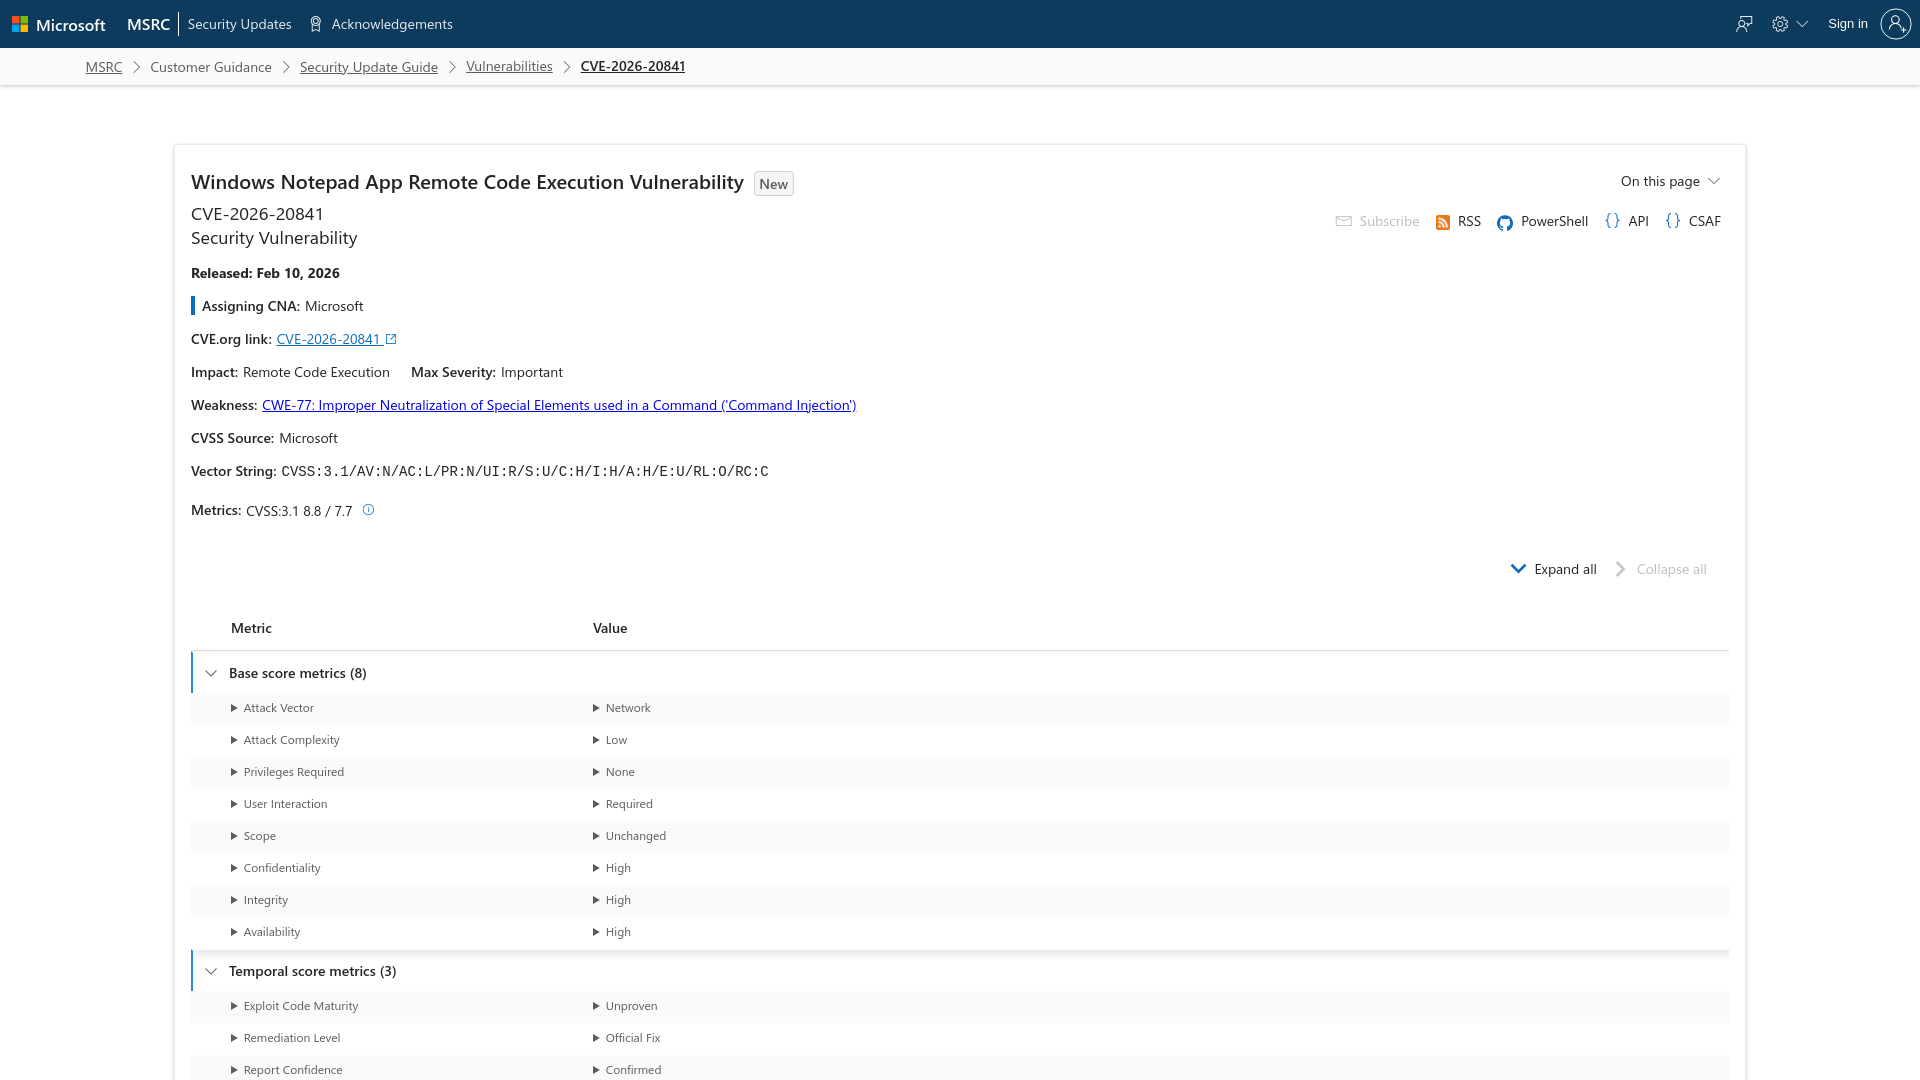Collapse the Temporal score metrics section
1920x1080 pixels.
[x=211, y=971]
